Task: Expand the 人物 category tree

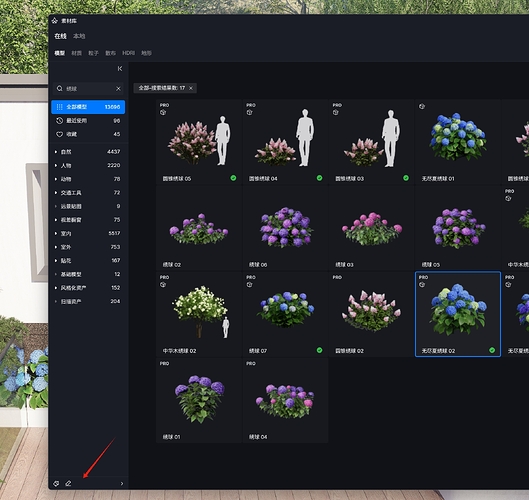Action: tap(56, 165)
